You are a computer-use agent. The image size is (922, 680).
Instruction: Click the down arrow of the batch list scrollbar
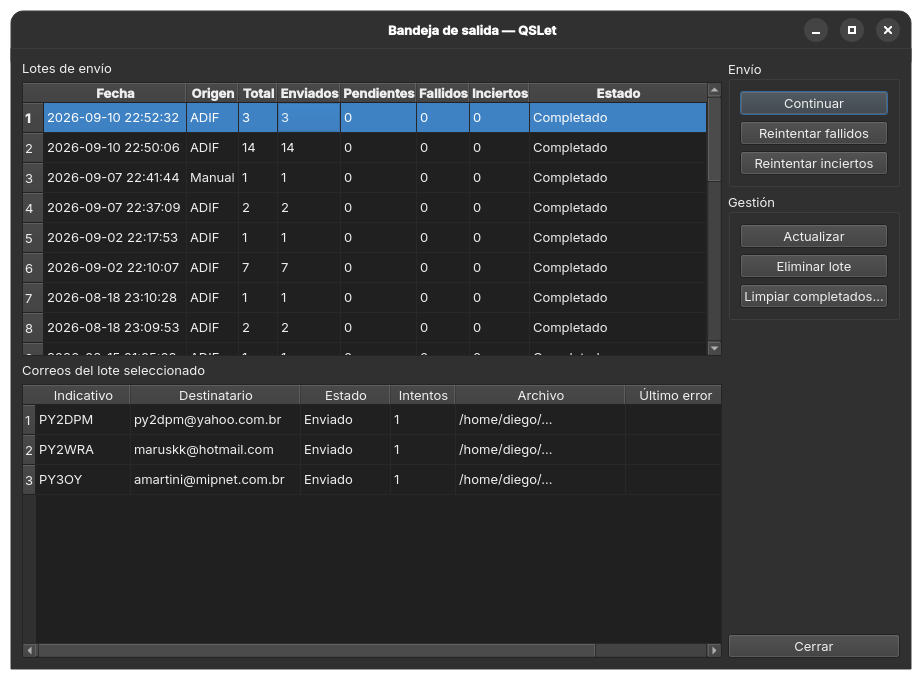click(714, 348)
